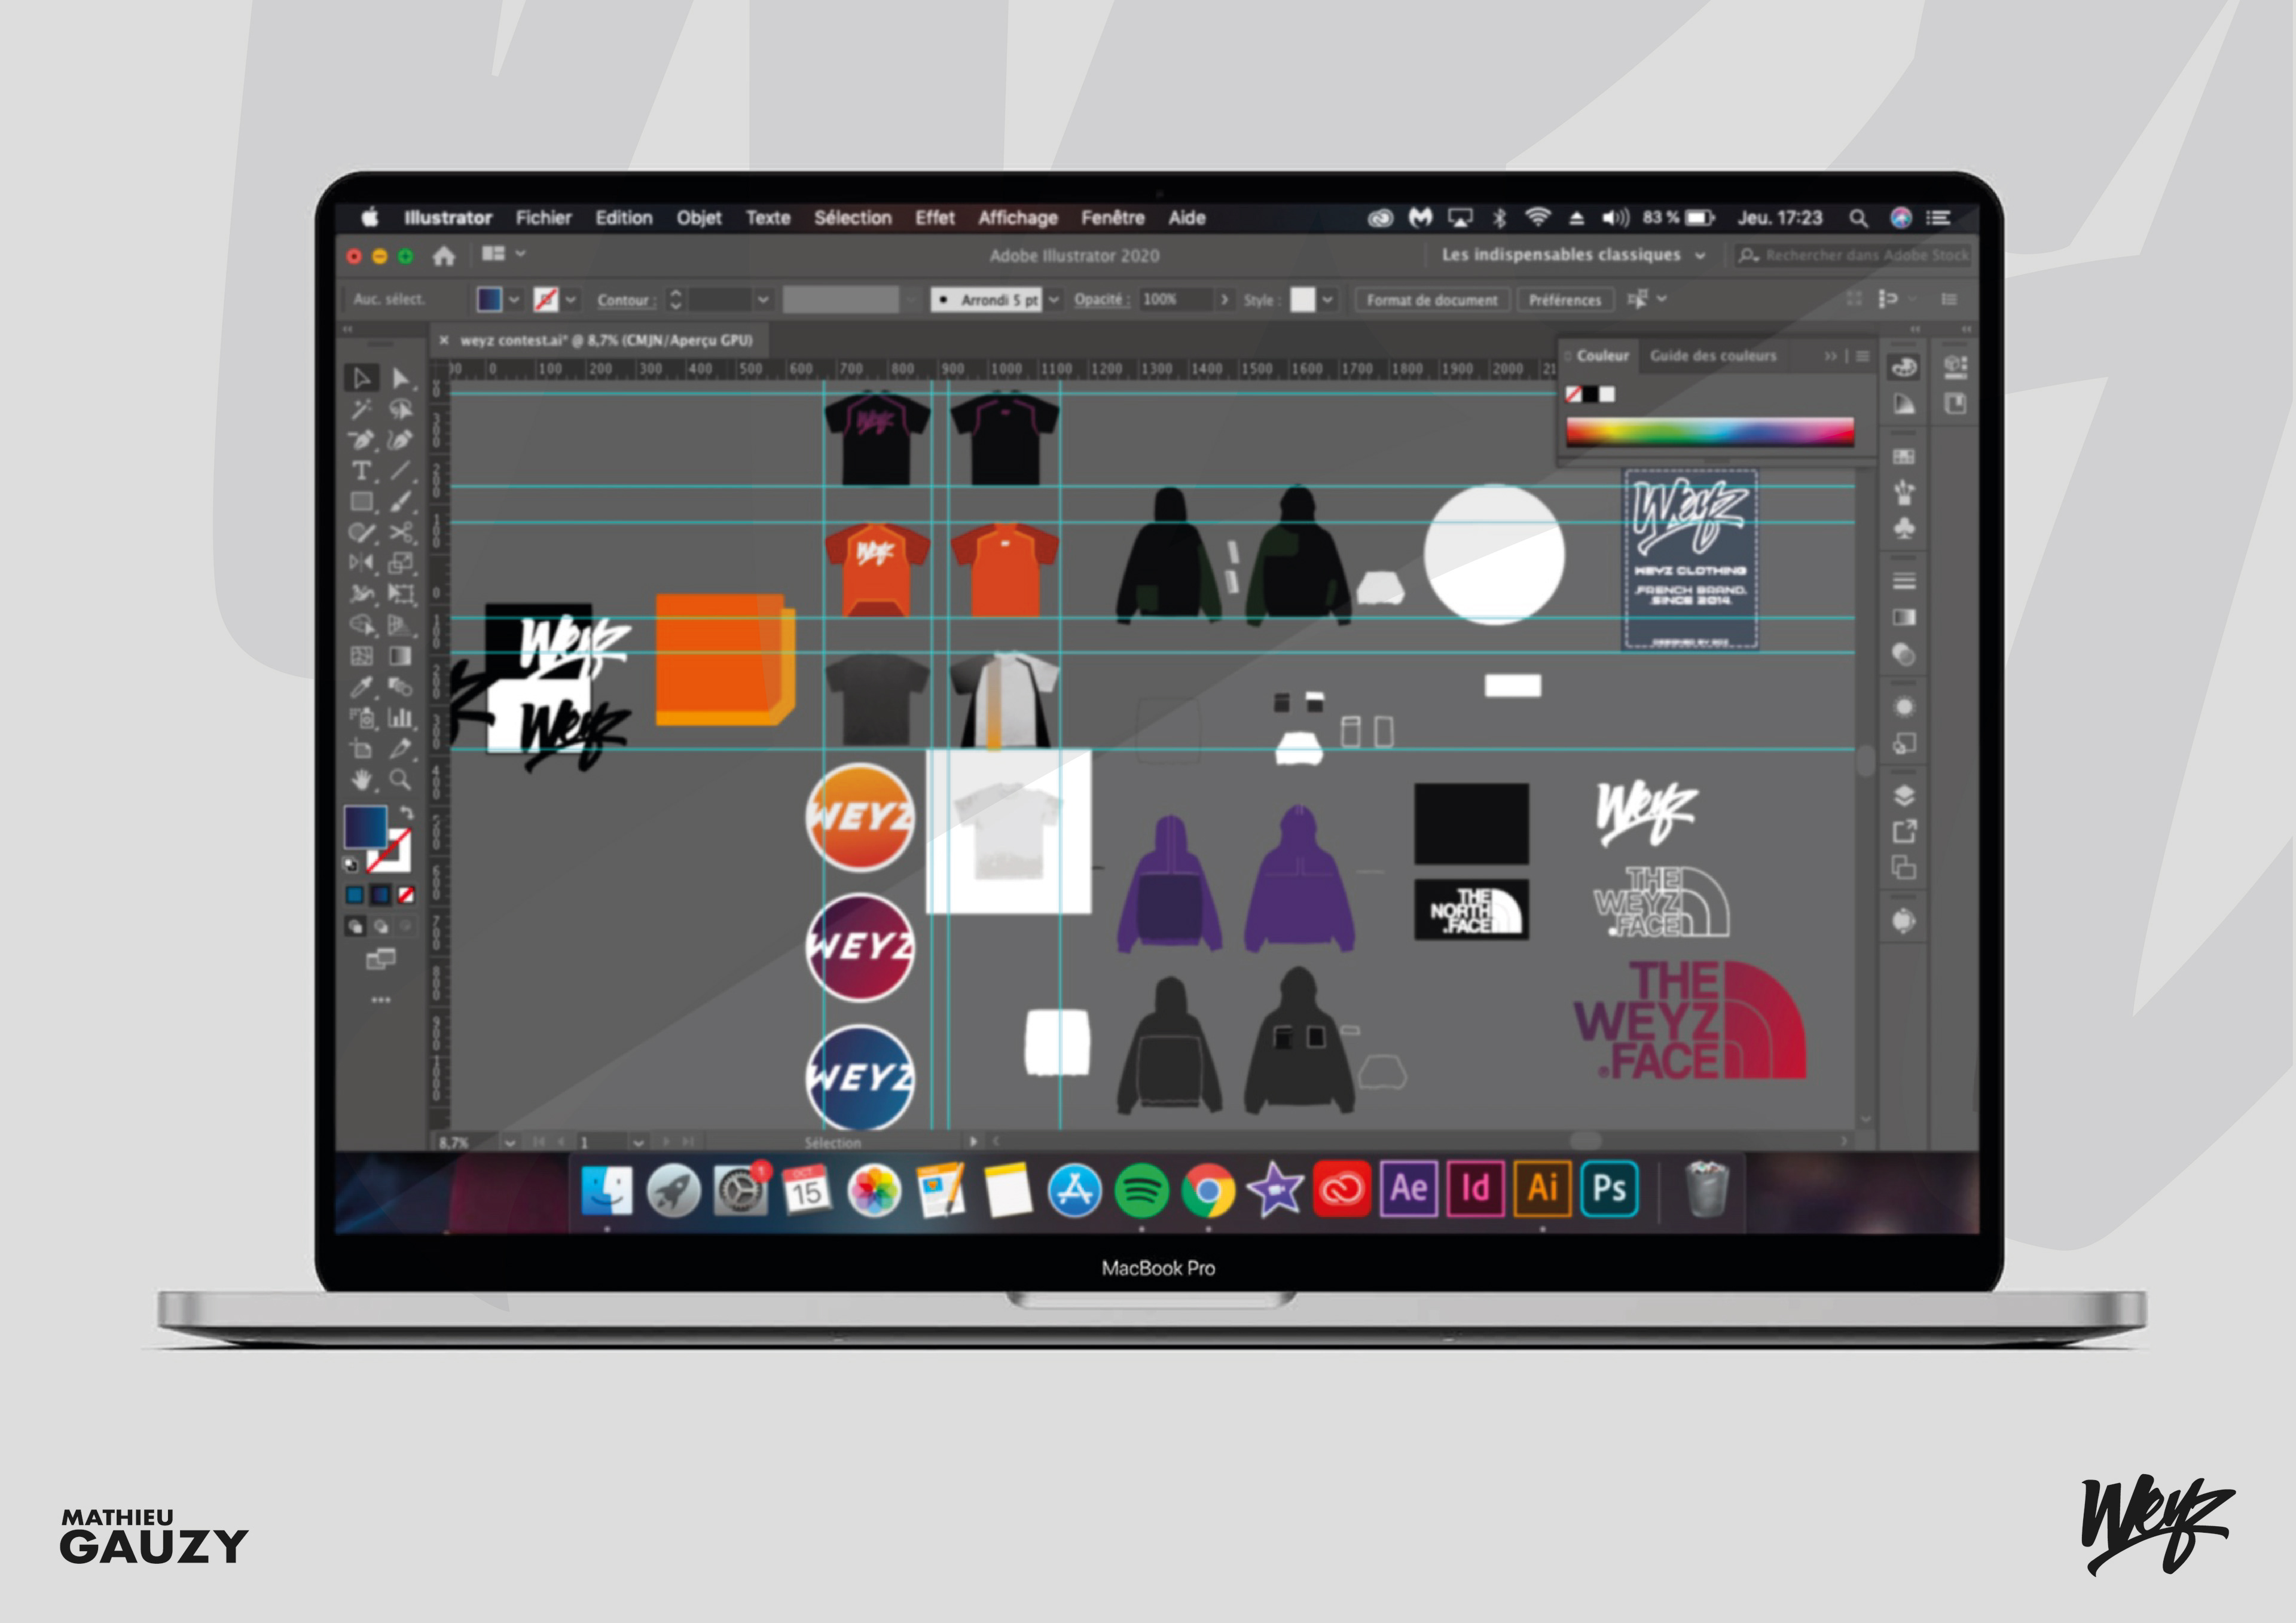Select the Zoom magnifier tool
The height and width of the screenshot is (1623, 2296).
pyautogui.click(x=400, y=779)
